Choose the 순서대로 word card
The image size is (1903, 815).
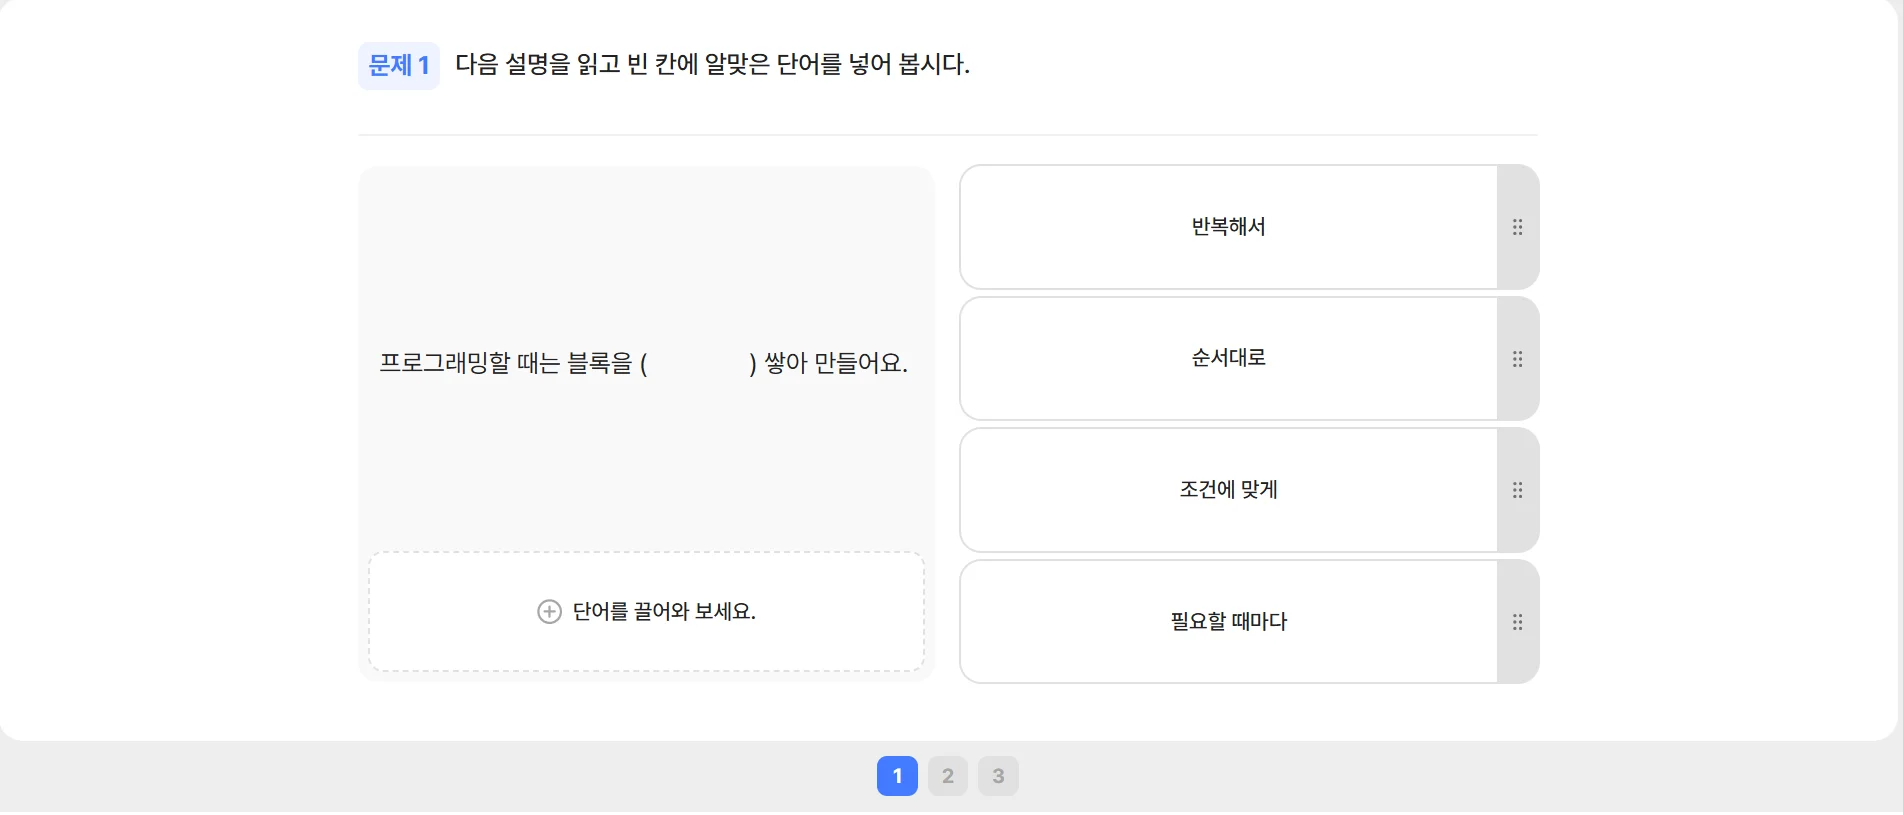click(x=1228, y=359)
